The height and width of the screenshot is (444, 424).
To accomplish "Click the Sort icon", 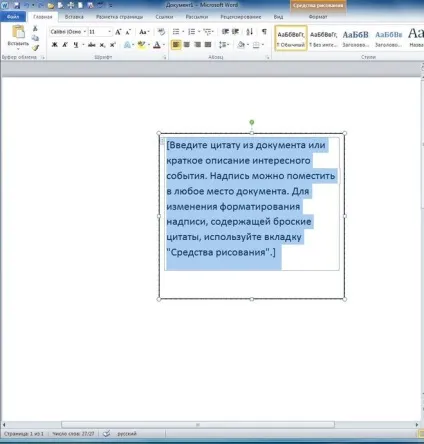I will (250, 32).
